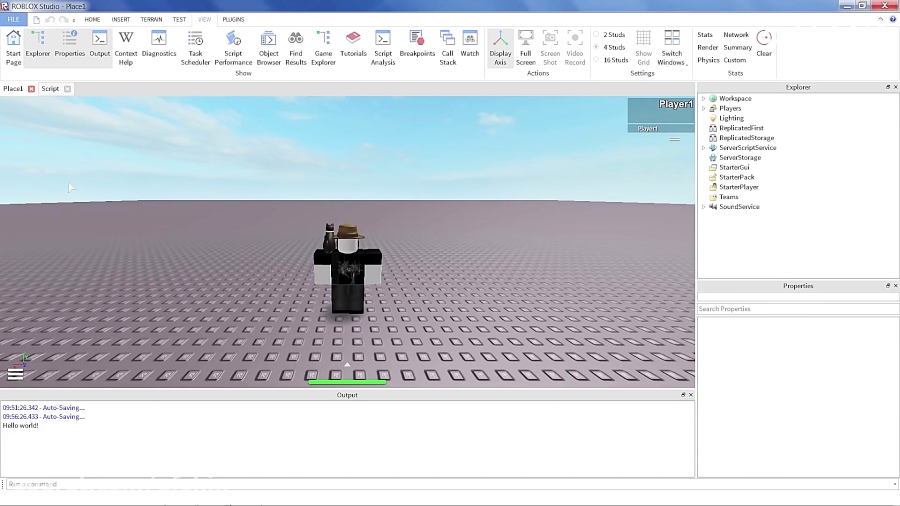Select the 2 Studs grid option
Image resolution: width=900 pixels, height=506 pixels.
610,34
